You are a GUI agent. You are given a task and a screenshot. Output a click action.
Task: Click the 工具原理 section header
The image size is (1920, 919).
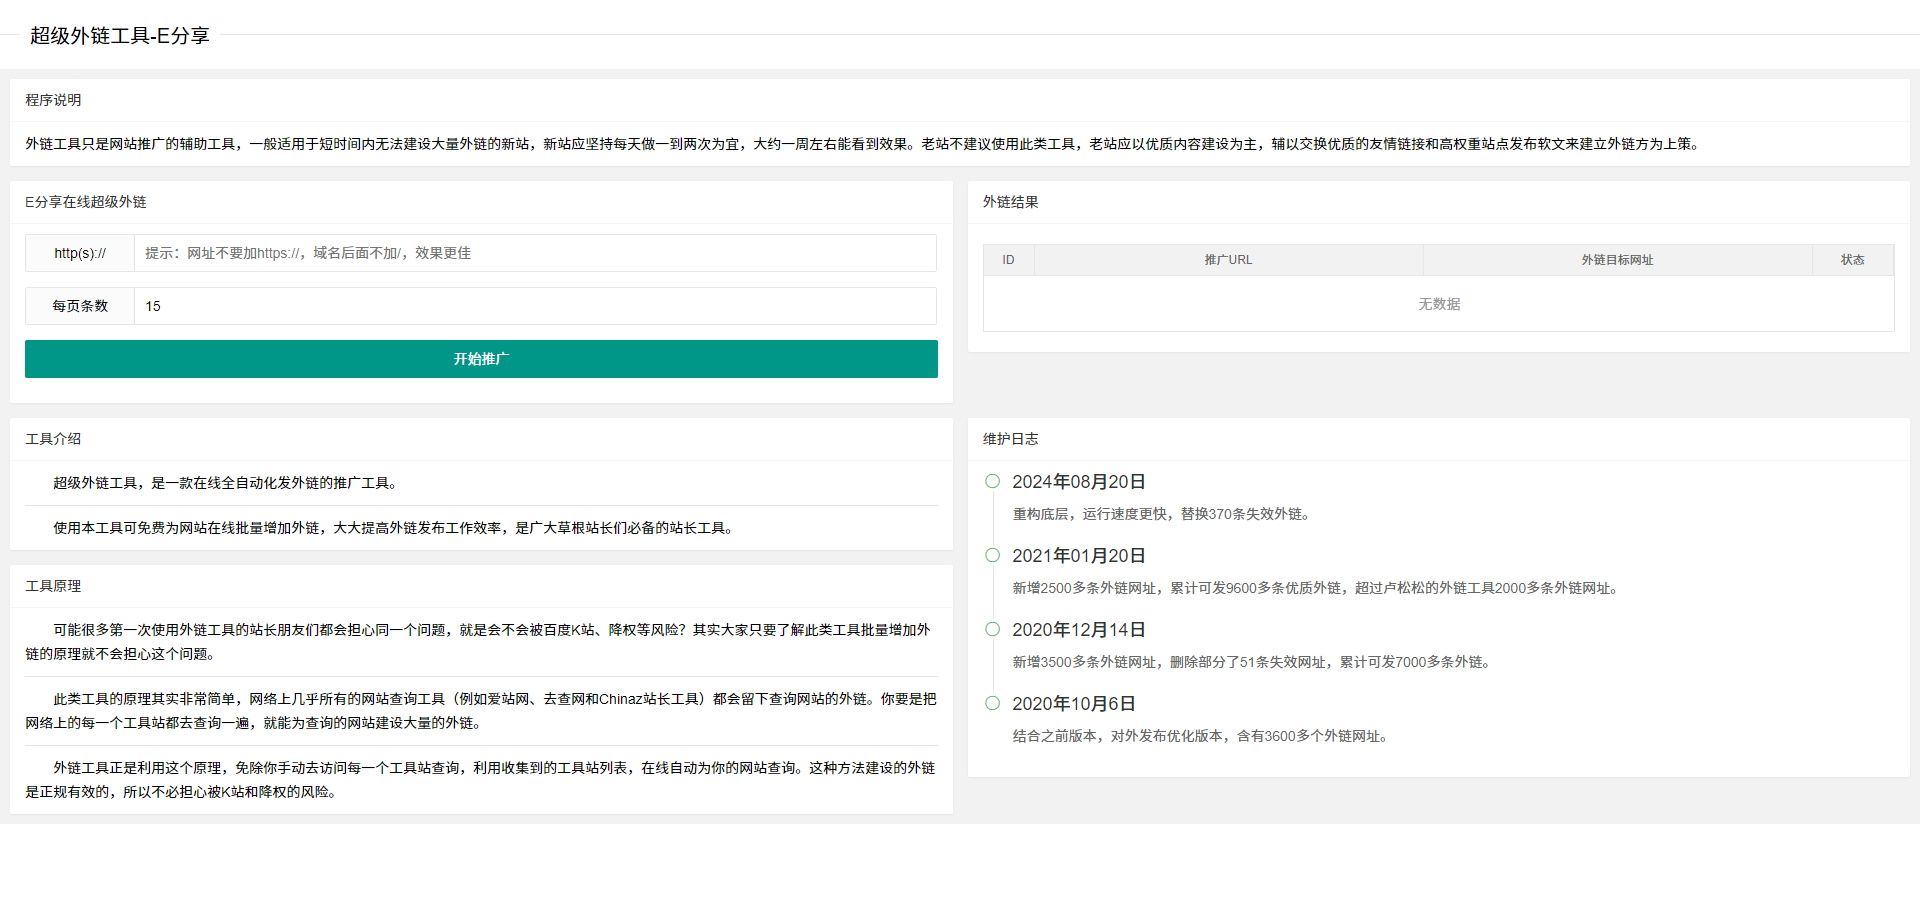click(x=54, y=586)
